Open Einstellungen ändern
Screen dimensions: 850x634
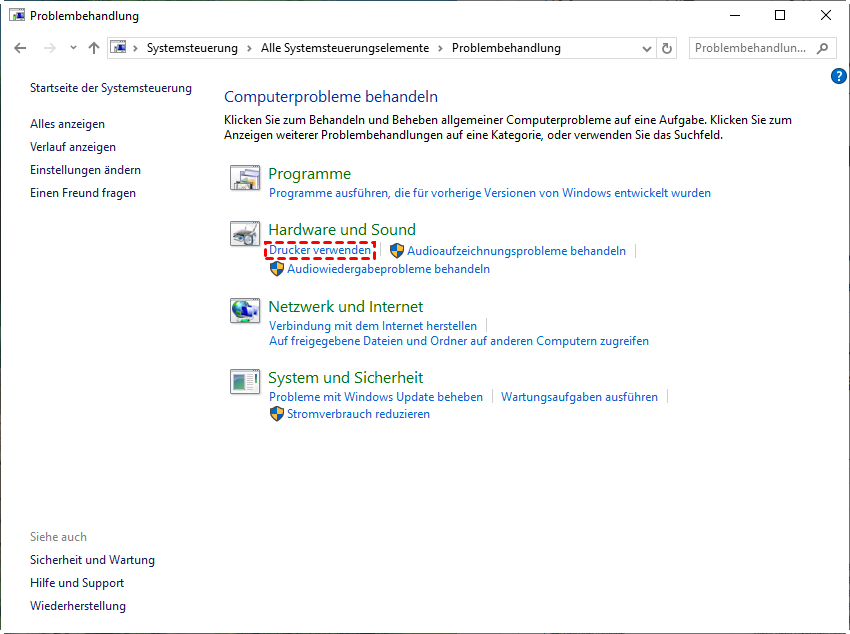[x=85, y=170]
